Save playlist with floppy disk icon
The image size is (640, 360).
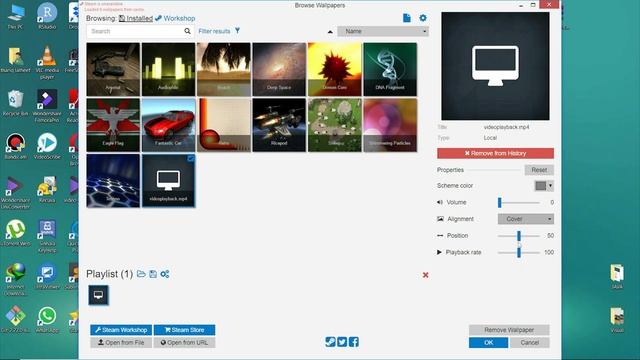[153, 274]
